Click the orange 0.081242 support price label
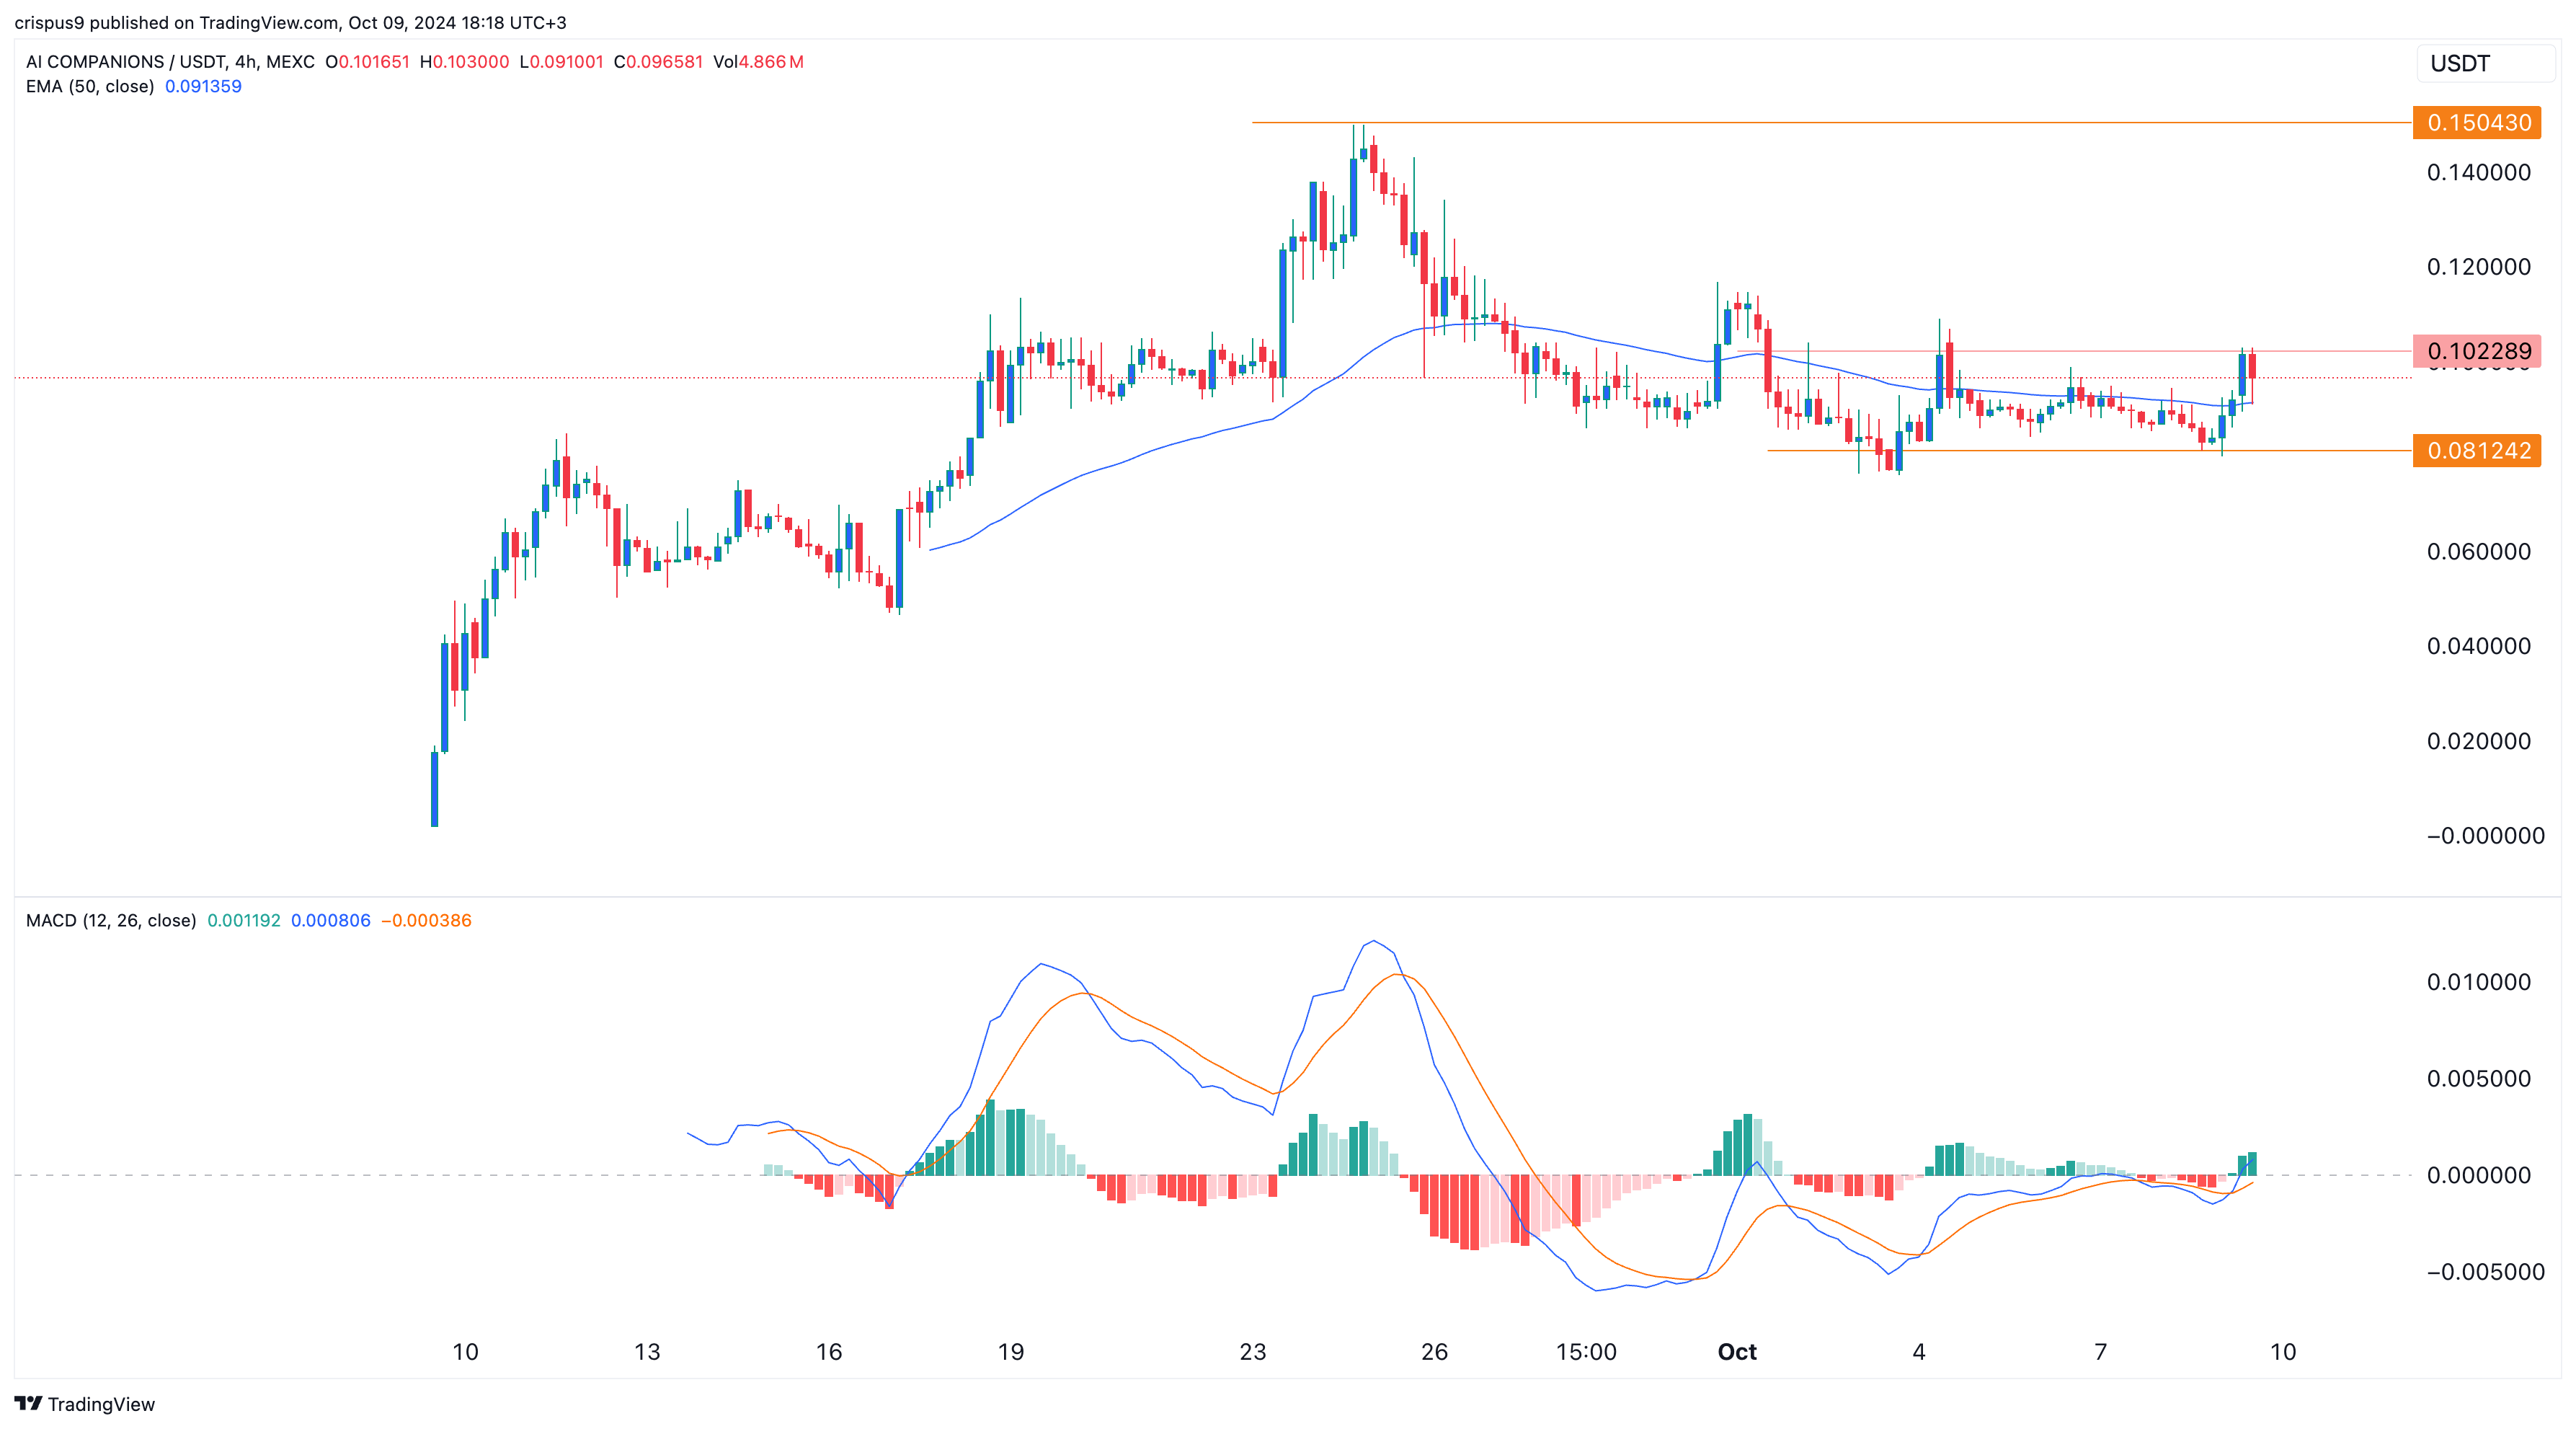Viewport: 2576px width, 1429px height. point(2477,451)
